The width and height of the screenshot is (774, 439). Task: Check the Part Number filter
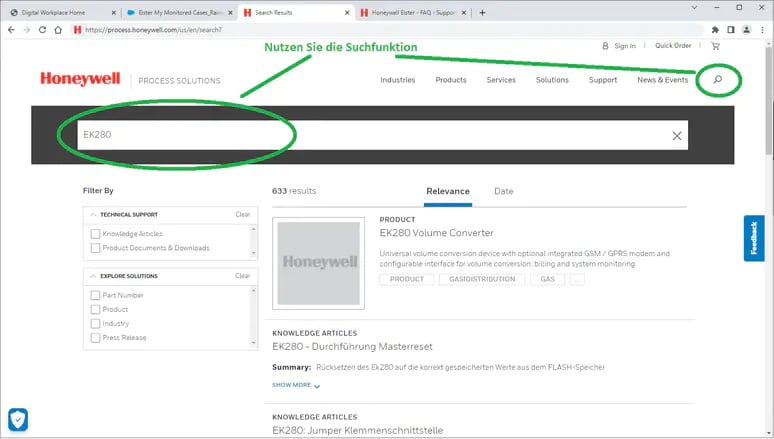95,295
